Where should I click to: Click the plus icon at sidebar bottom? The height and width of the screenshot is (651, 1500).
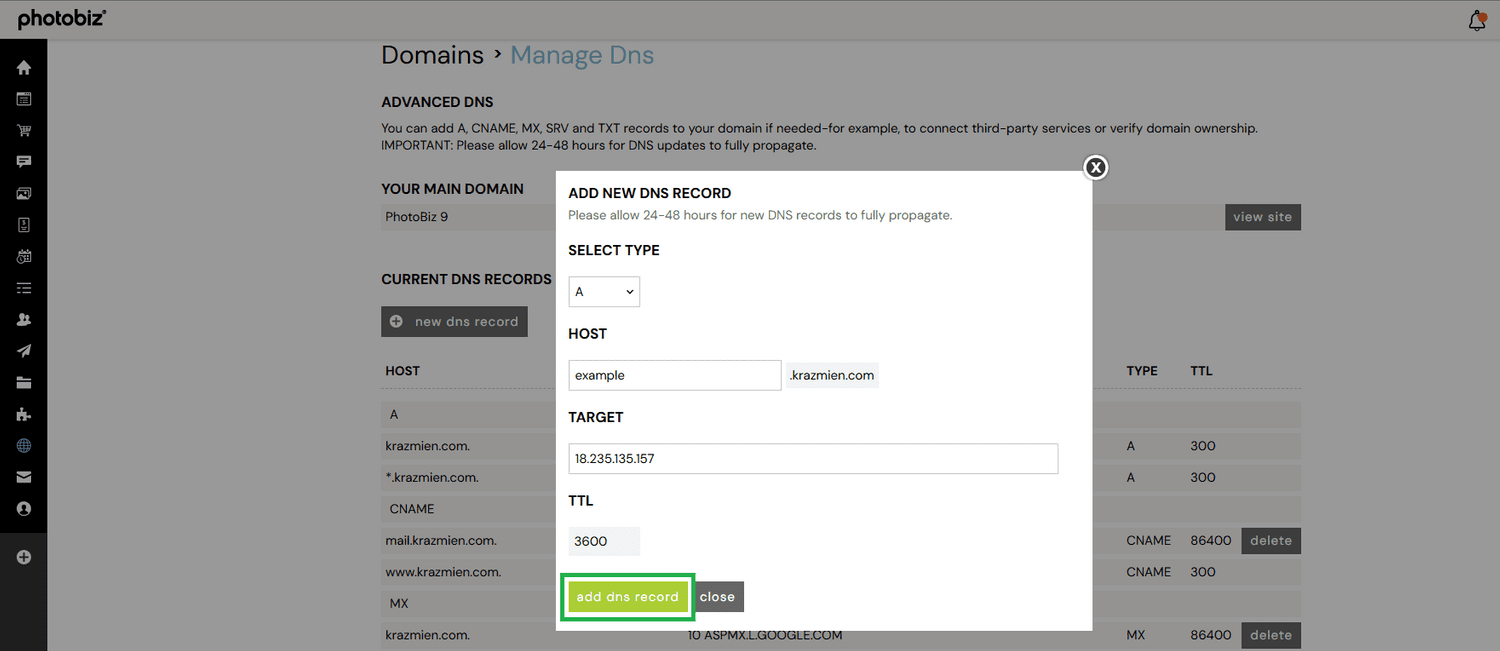(24, 557)
